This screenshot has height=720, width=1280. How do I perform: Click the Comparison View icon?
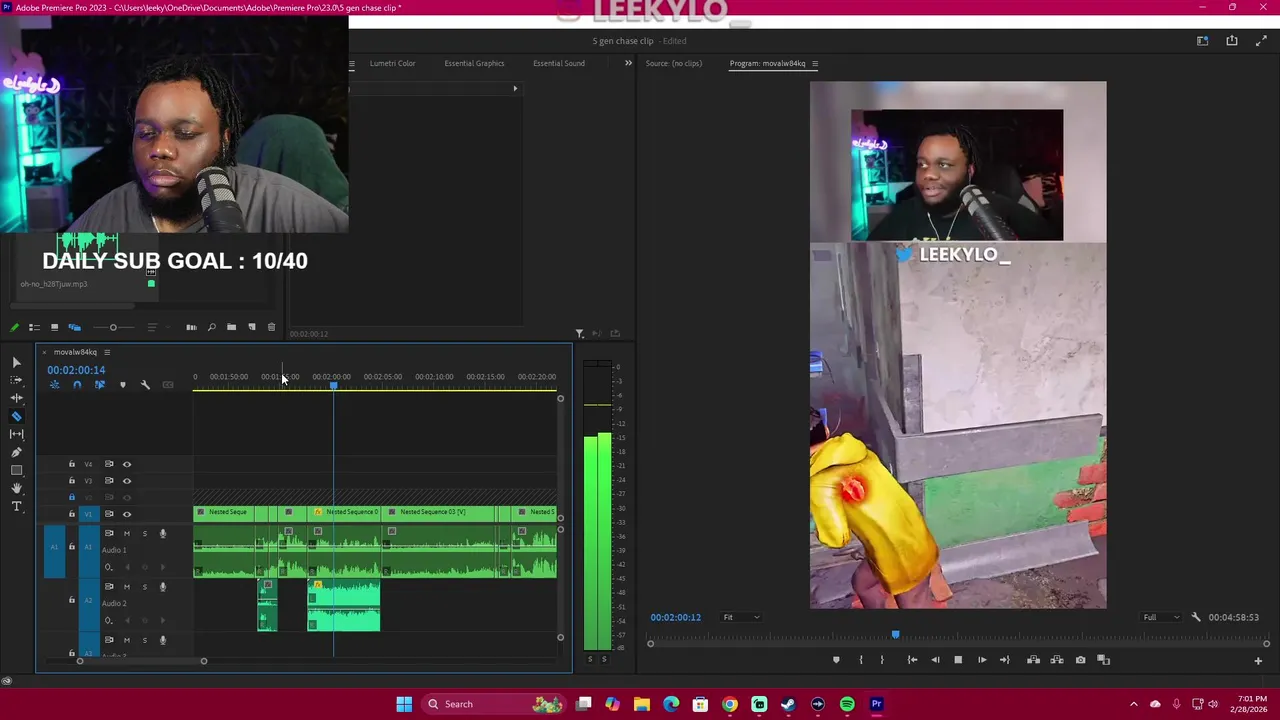point(1103,660)
